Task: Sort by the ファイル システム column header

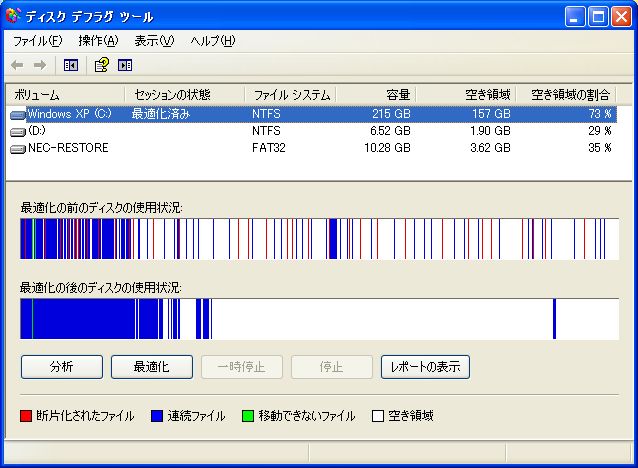Action: point(290,95)
